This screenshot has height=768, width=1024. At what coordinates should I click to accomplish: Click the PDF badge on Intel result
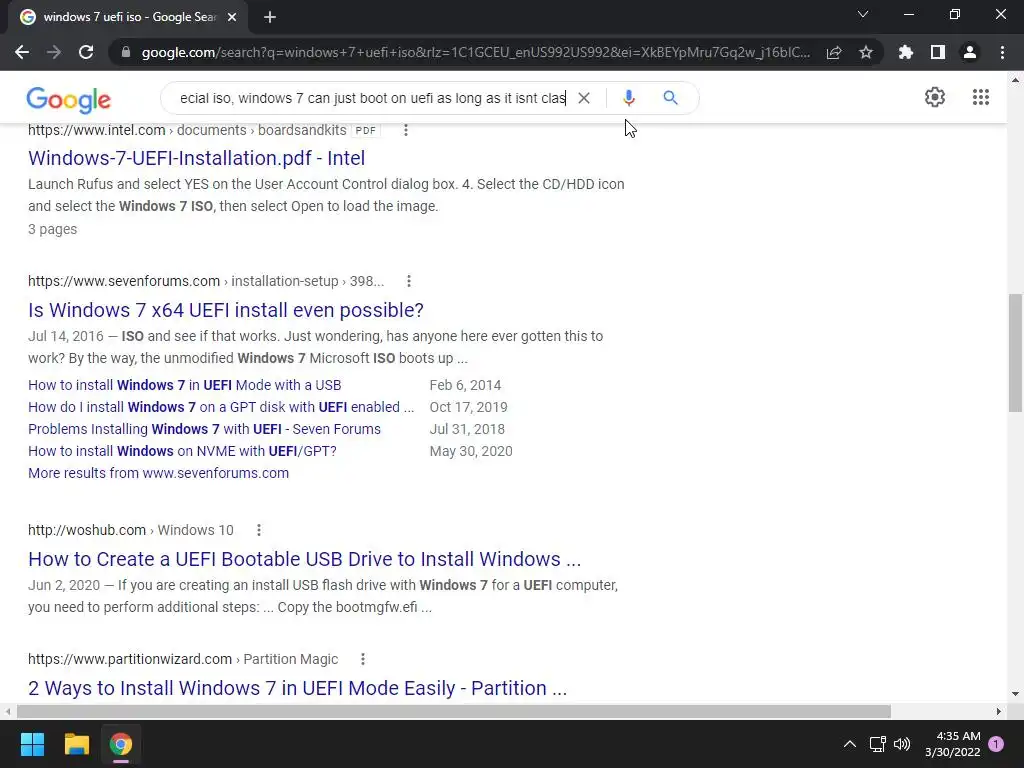(366, 130)
